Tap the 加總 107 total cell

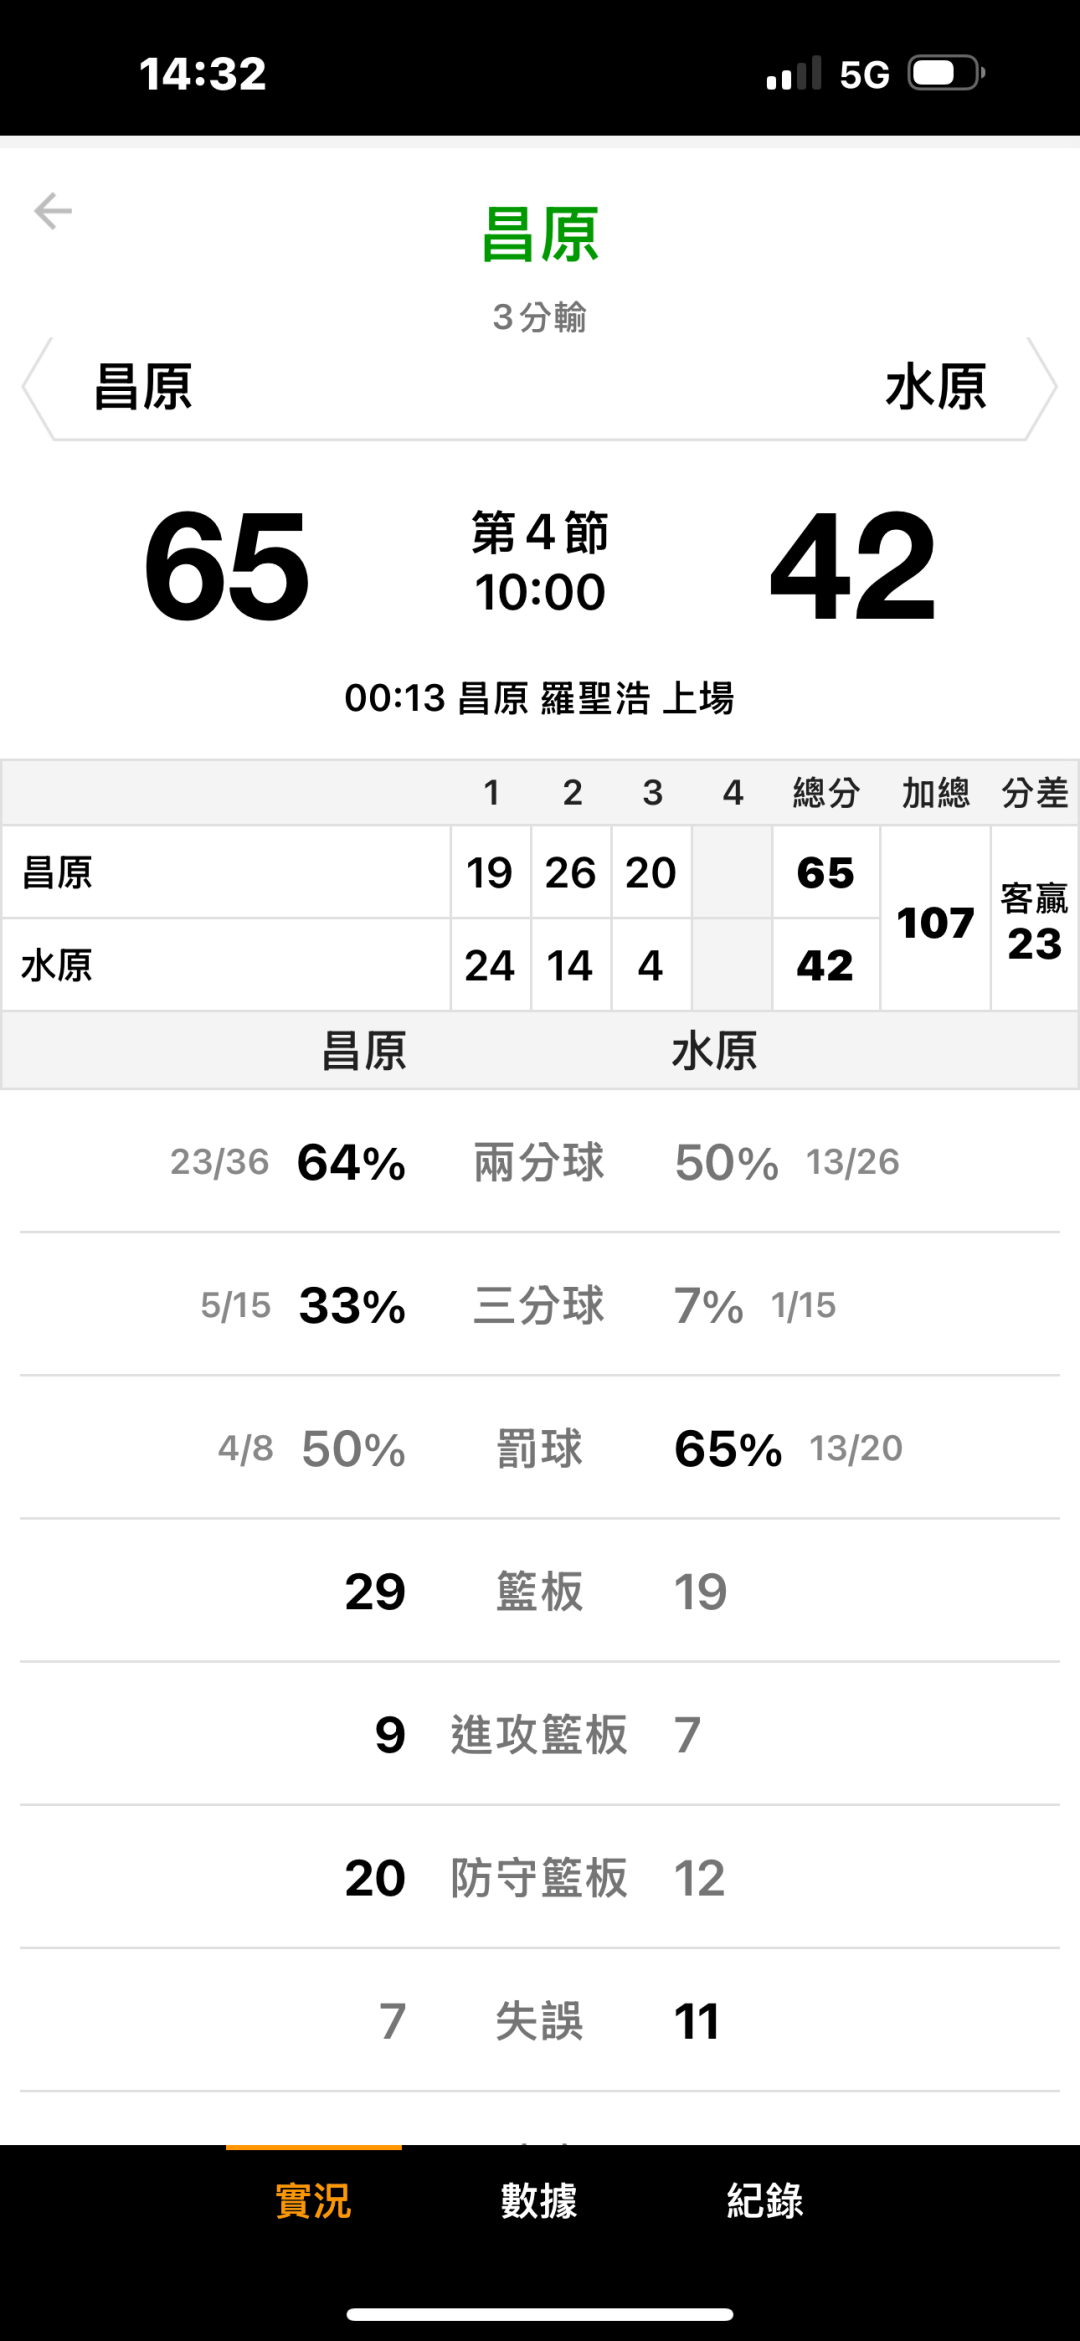click(x=935, y=922)
